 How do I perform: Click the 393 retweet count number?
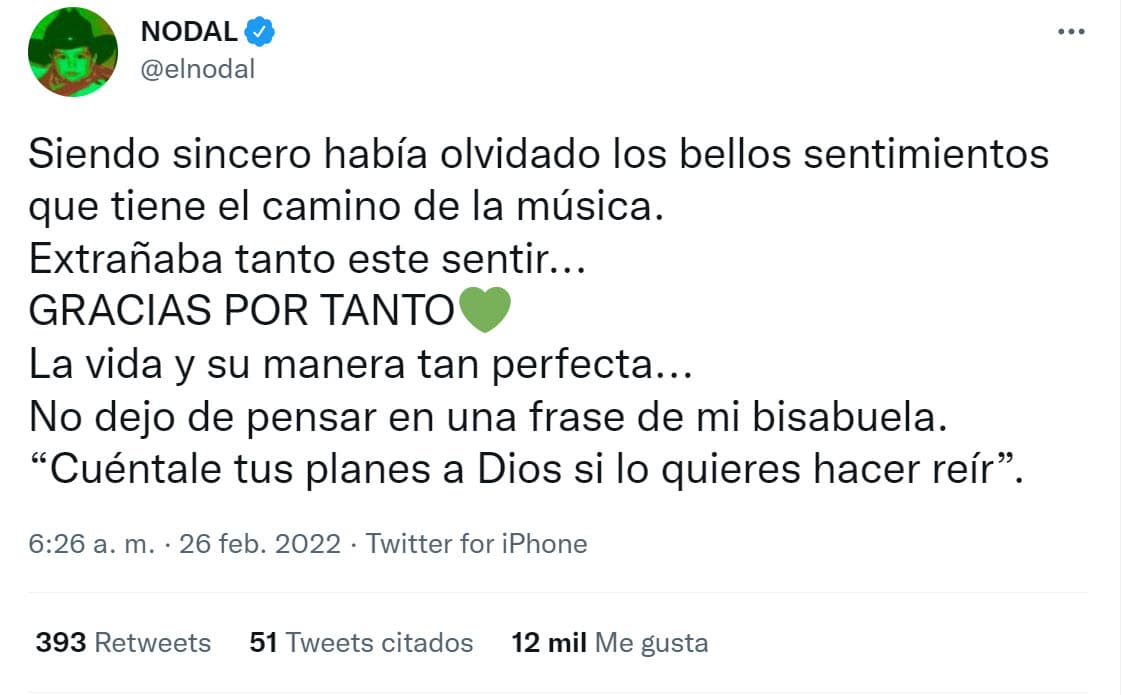[x=57, y=643]
